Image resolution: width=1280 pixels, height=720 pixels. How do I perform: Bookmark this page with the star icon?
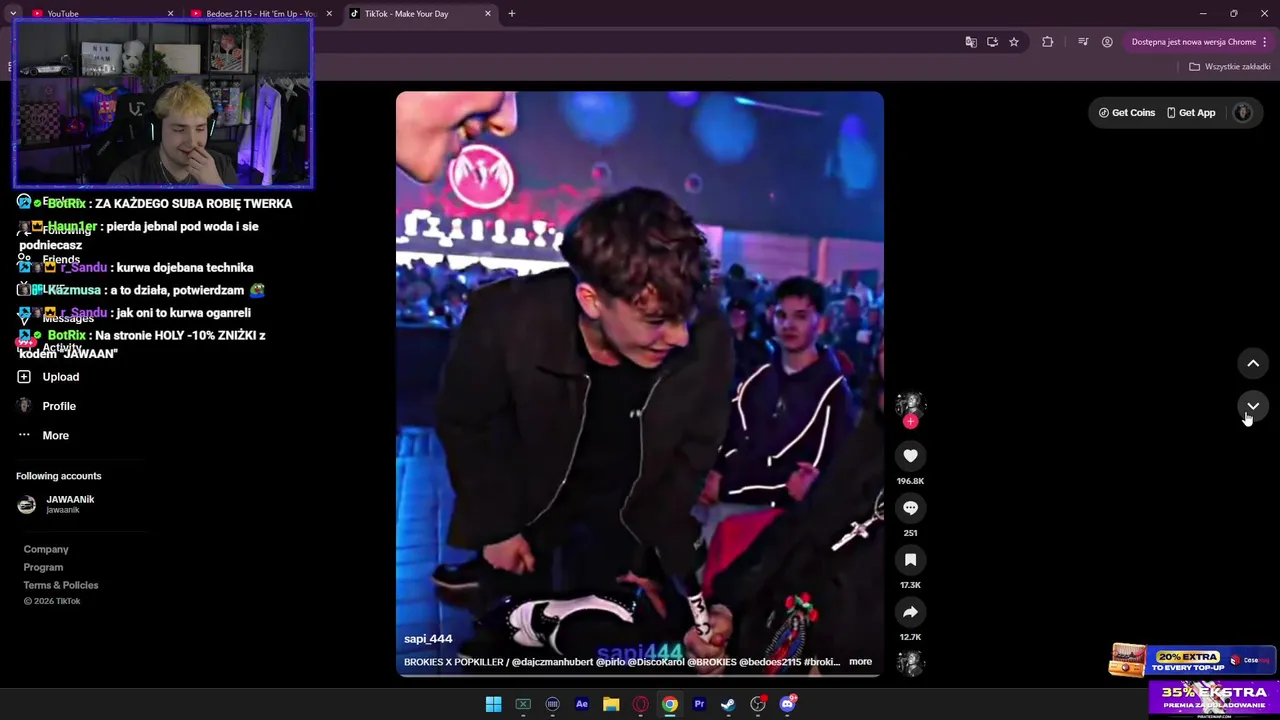(1014, 42)
